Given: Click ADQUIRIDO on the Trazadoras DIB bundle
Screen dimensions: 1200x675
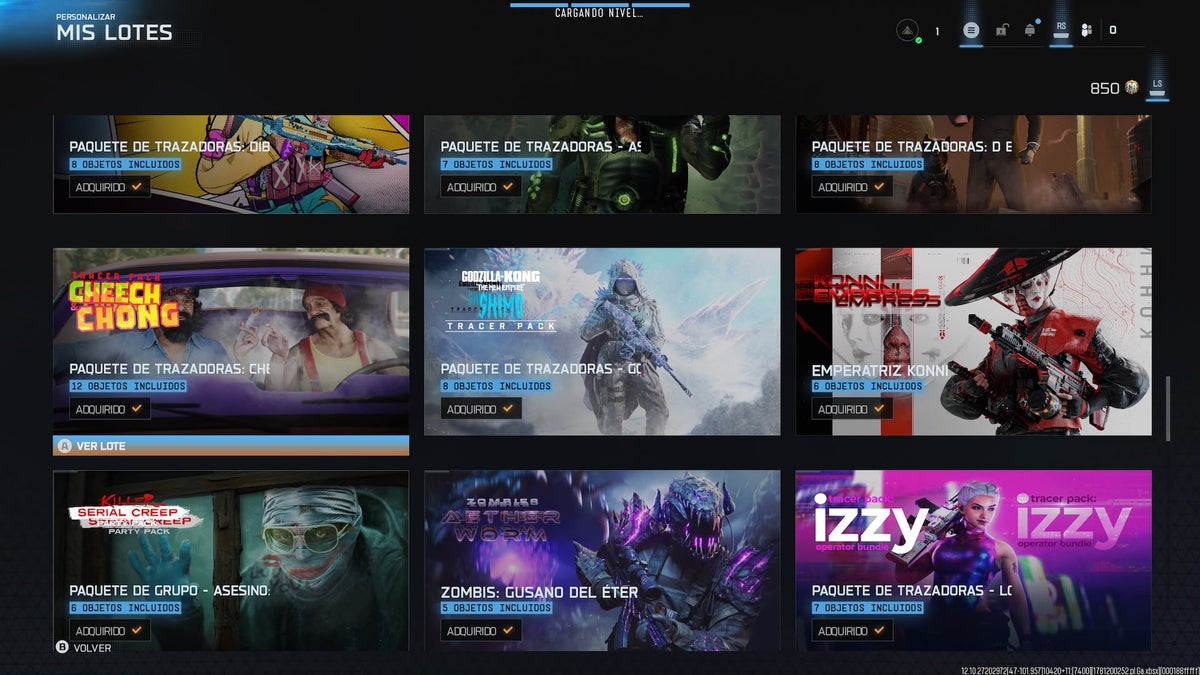Looking at the screenshot, I should [x=110, y=187].
